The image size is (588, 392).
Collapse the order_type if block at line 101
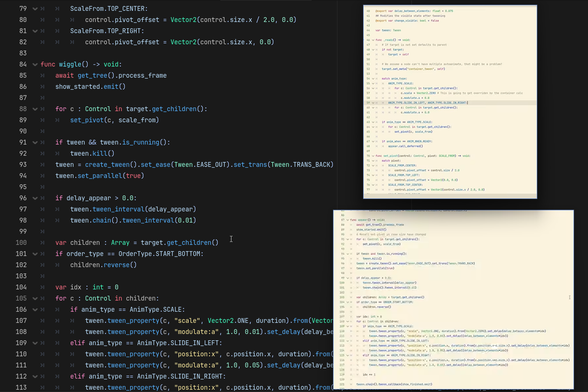[x=35, y=254]
